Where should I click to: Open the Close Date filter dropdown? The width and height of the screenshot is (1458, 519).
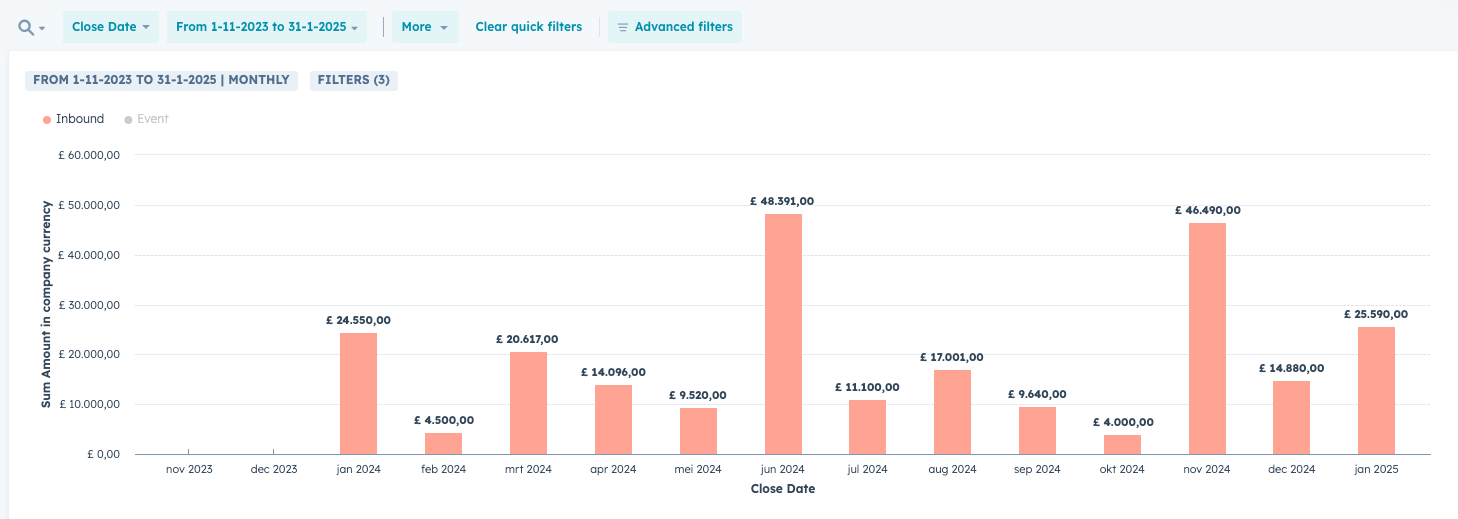pos(110,27)
